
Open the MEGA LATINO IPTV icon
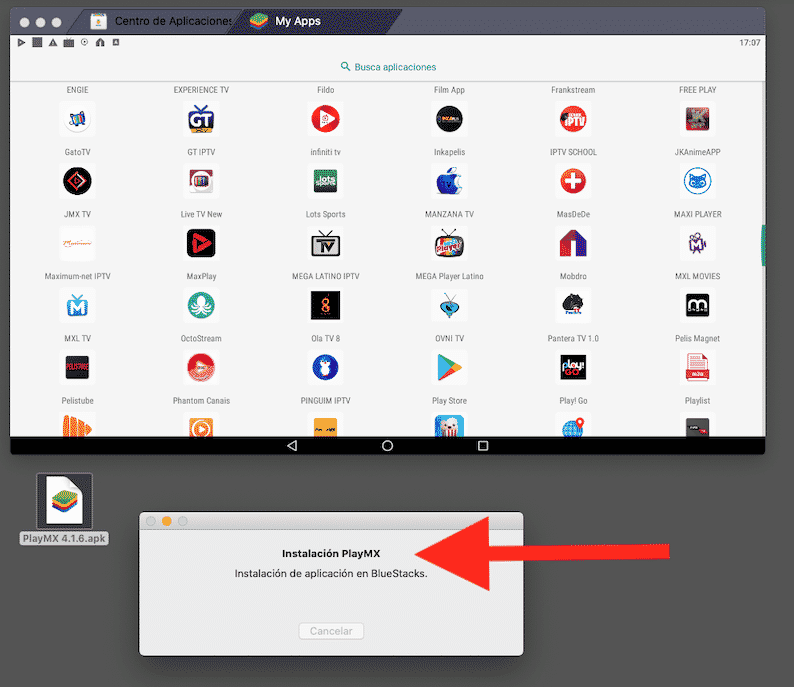tap(325, 244)
